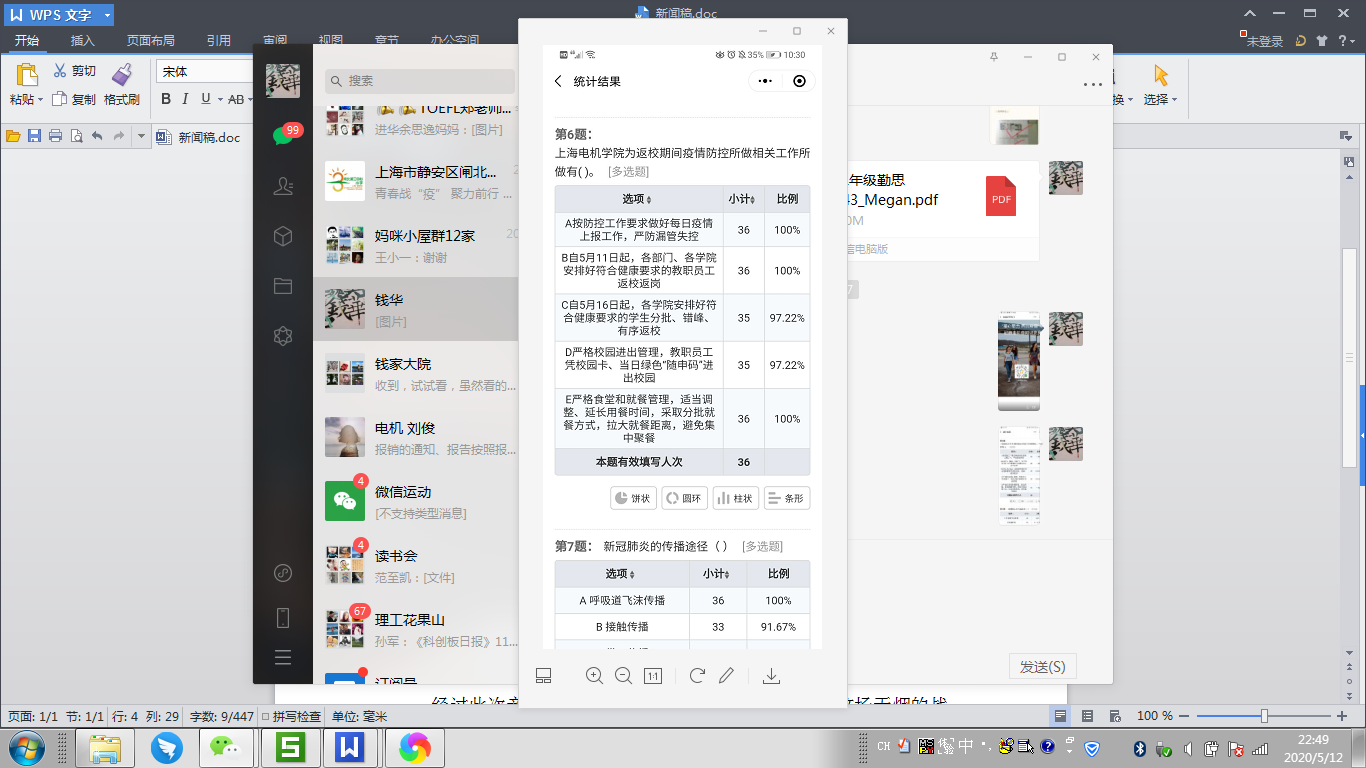Toggle bold formatting in WPS ribbon
The image size is (1366, 768).
[166, 99]
